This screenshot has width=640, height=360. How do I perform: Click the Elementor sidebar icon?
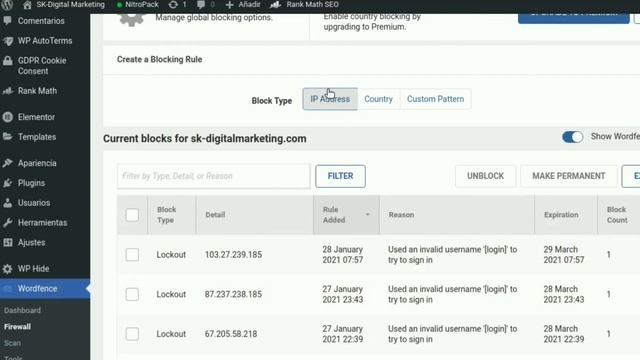click(x=7, y=117)
